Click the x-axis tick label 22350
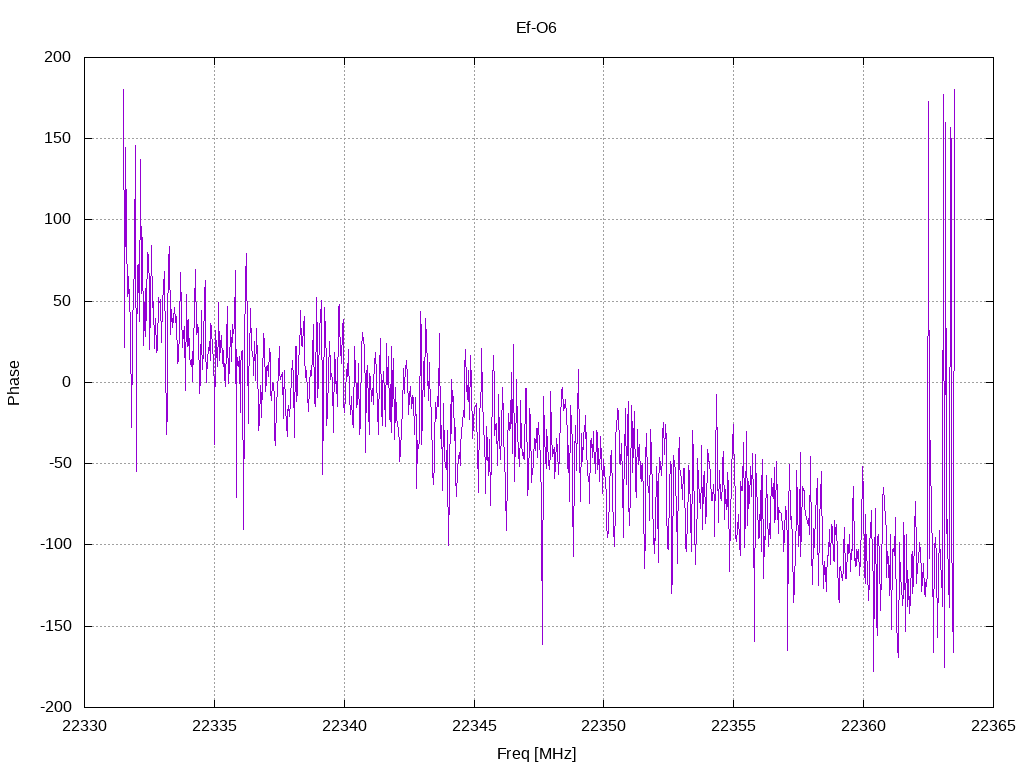 click(603, 726)
